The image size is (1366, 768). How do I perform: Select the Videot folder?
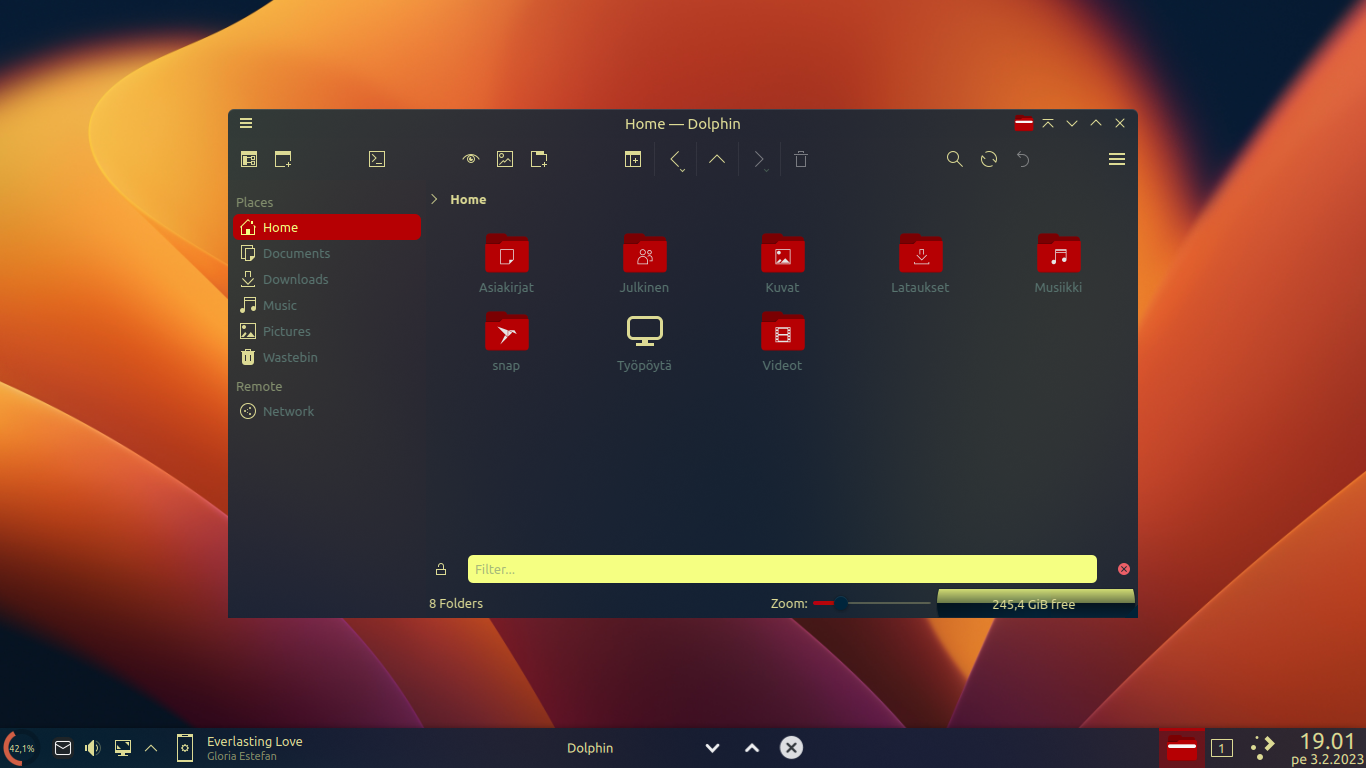[782, 341]
